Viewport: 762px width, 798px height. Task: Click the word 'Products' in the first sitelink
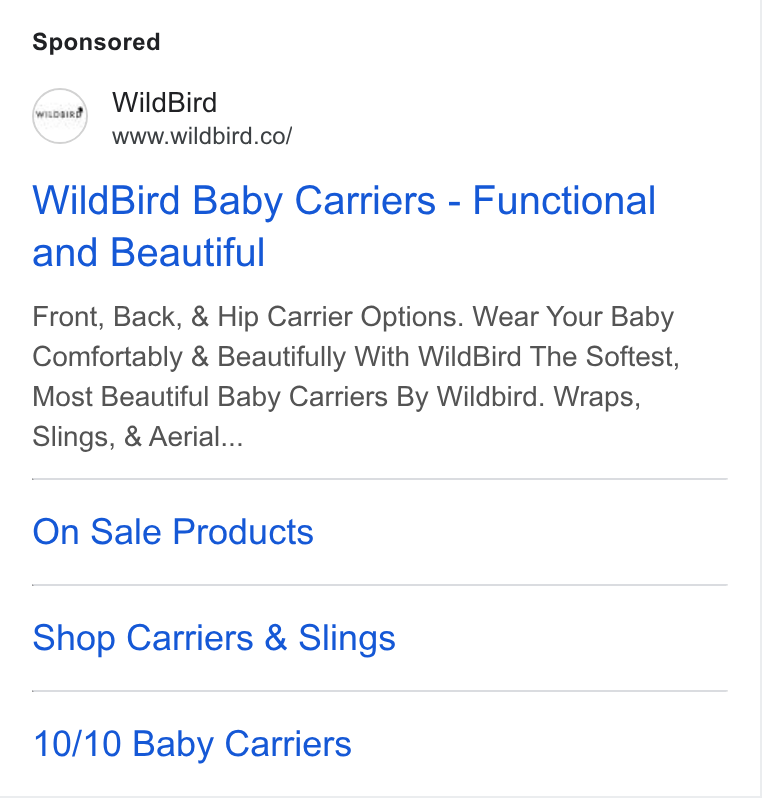(x=243, y=532)
